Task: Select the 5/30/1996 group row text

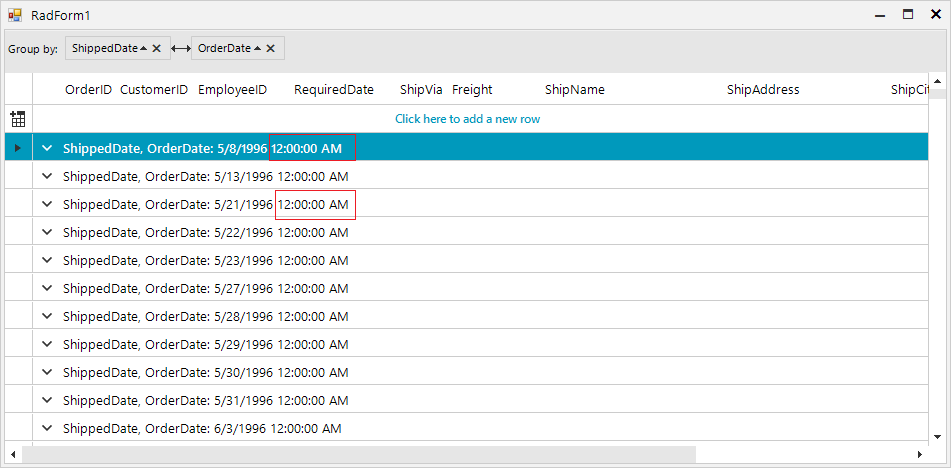Action: click(x=206, y=372)
